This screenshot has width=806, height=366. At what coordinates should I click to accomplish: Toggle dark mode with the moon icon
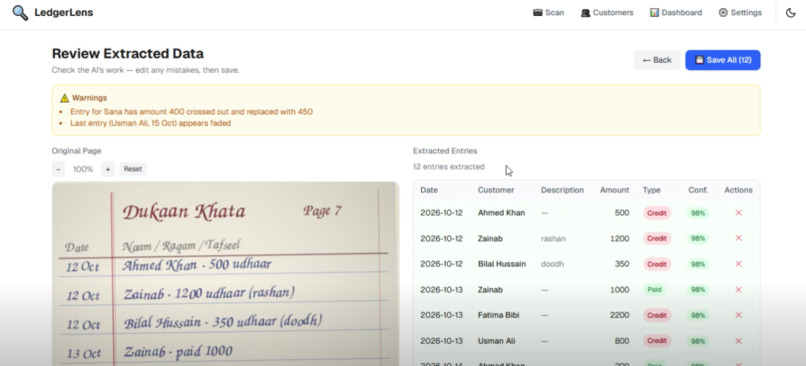point(791,13)
